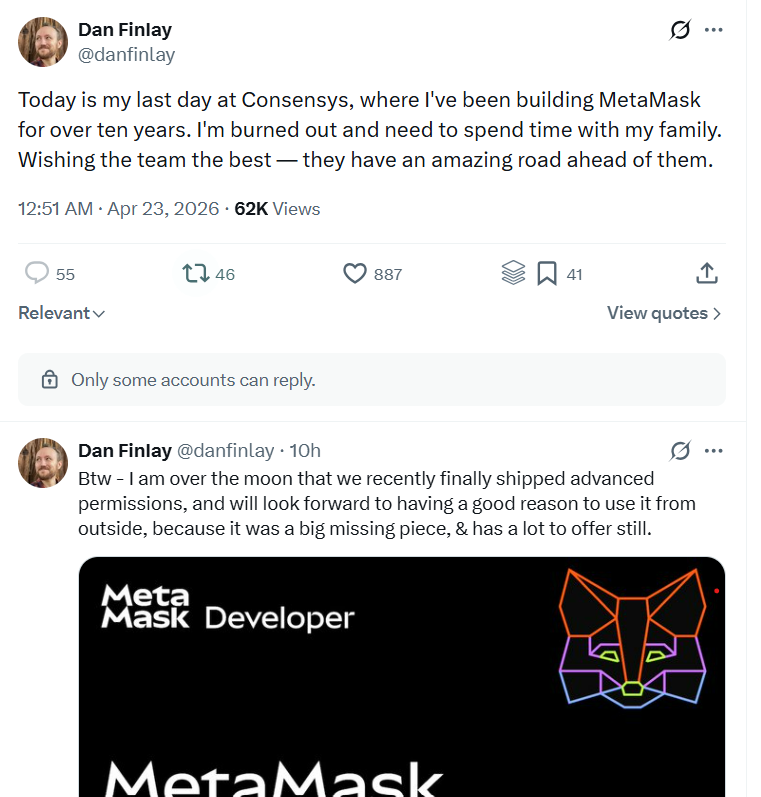This screenshot has width=761, height=797.
Task: Open the share upload icon
Action: (x=707, y=273)
